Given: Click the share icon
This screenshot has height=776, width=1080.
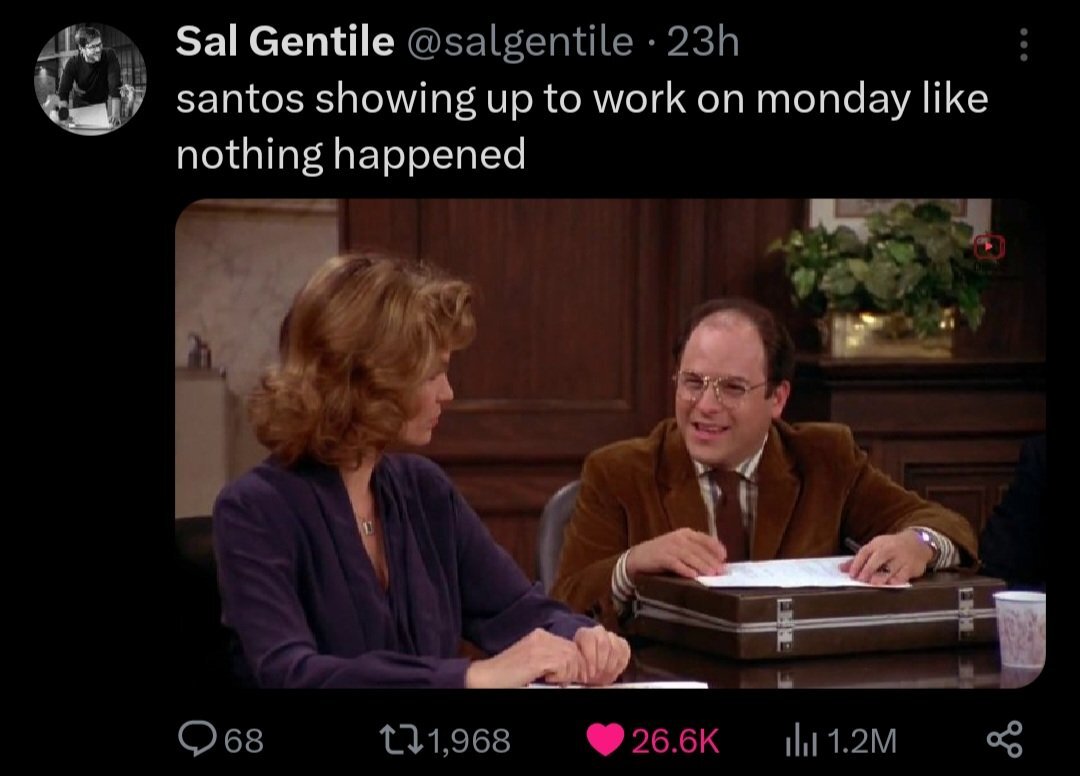Looking at the screenshot, I should click(1002, 740).
